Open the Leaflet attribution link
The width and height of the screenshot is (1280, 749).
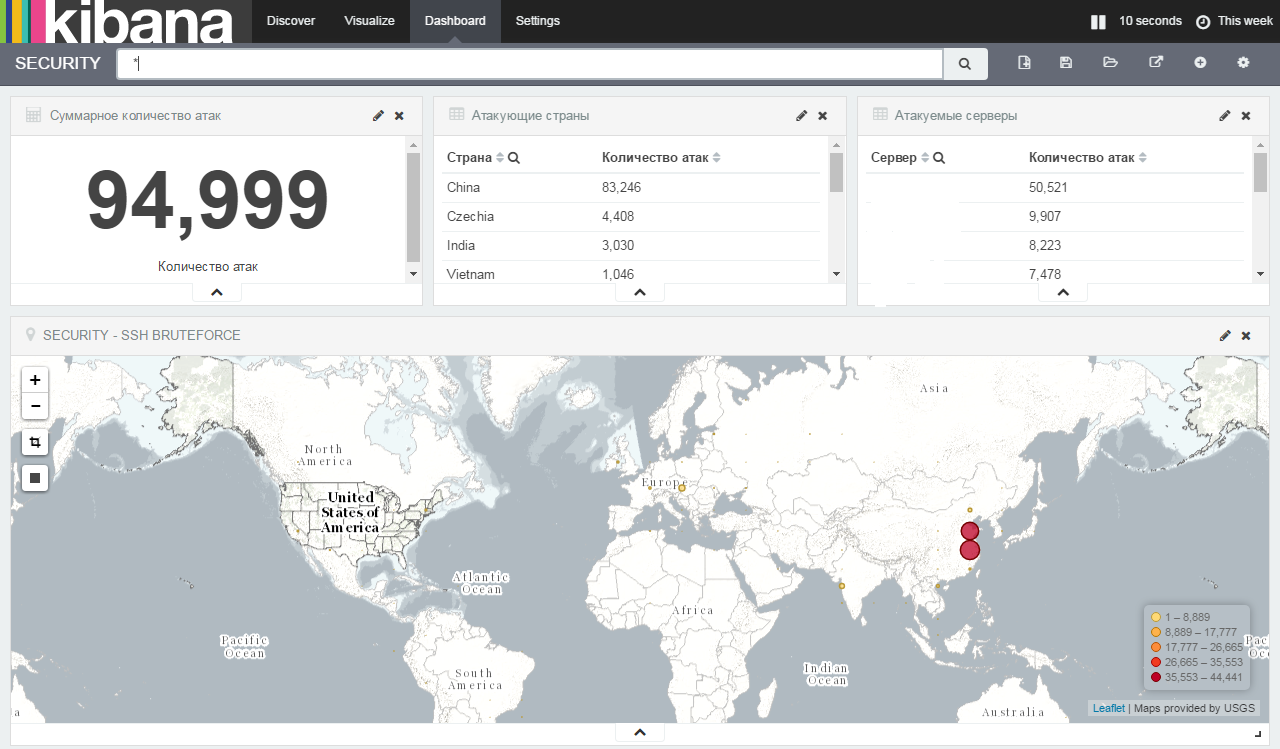click(x=1108, y=708)
